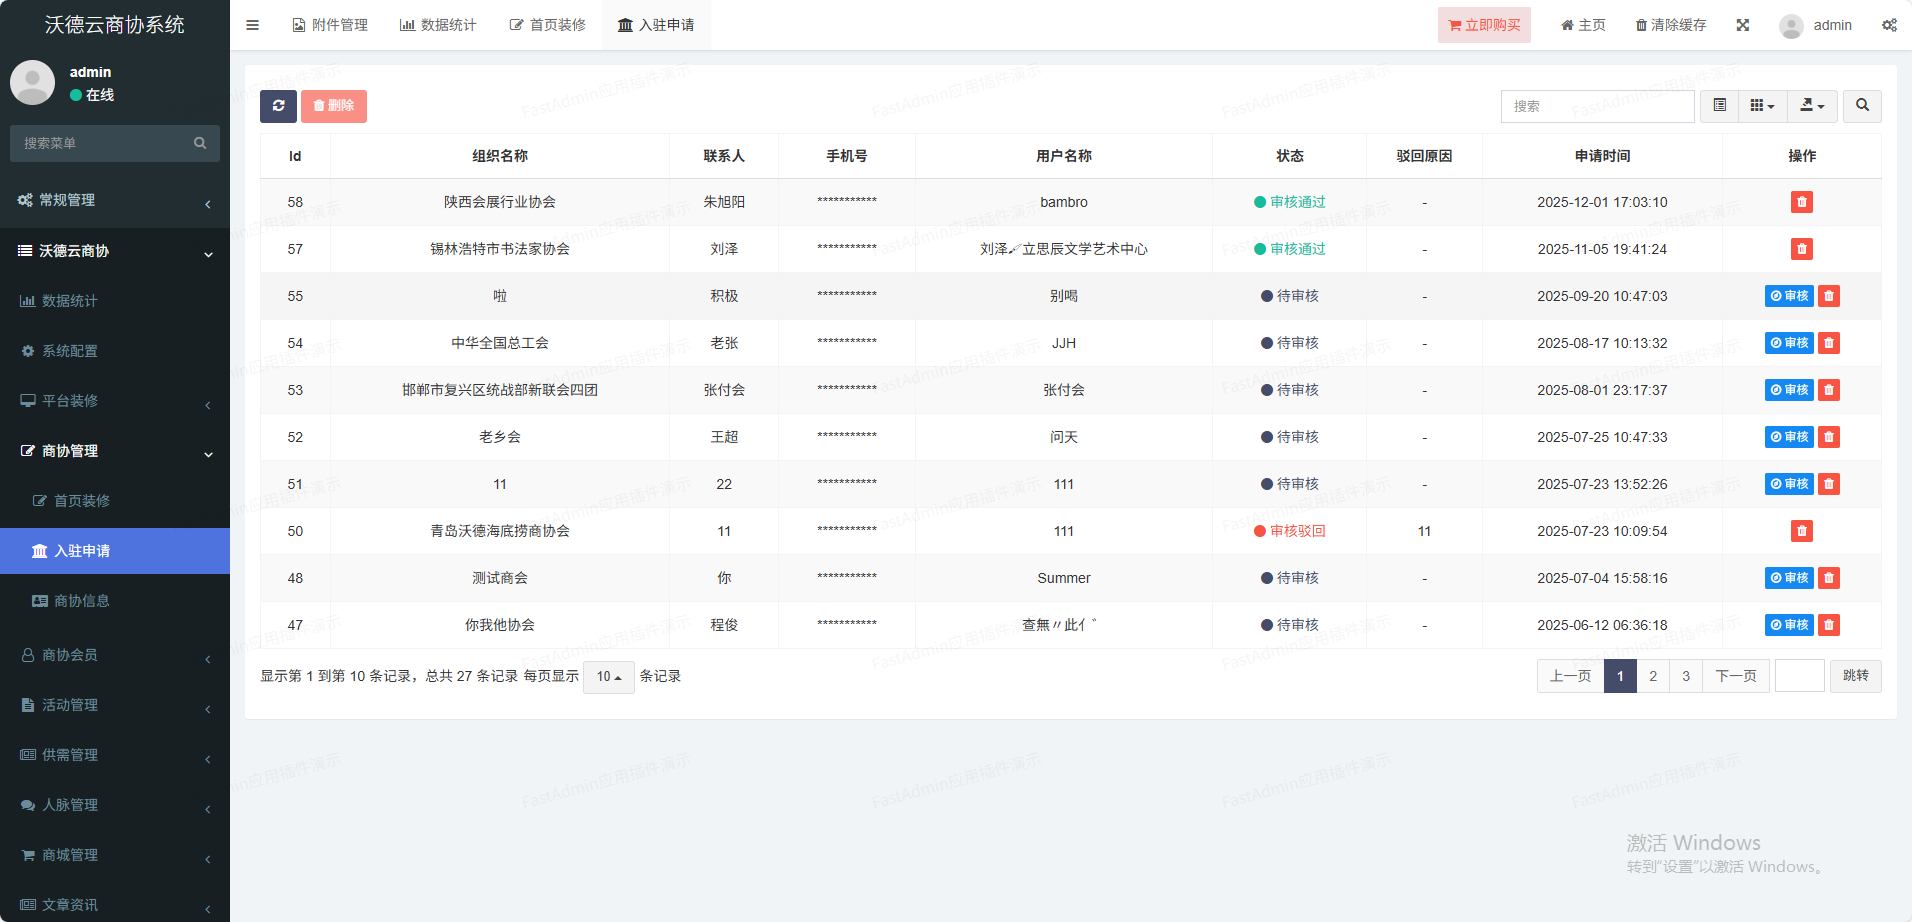Toggle the sidebar with hamburger icon

(253, 25)
